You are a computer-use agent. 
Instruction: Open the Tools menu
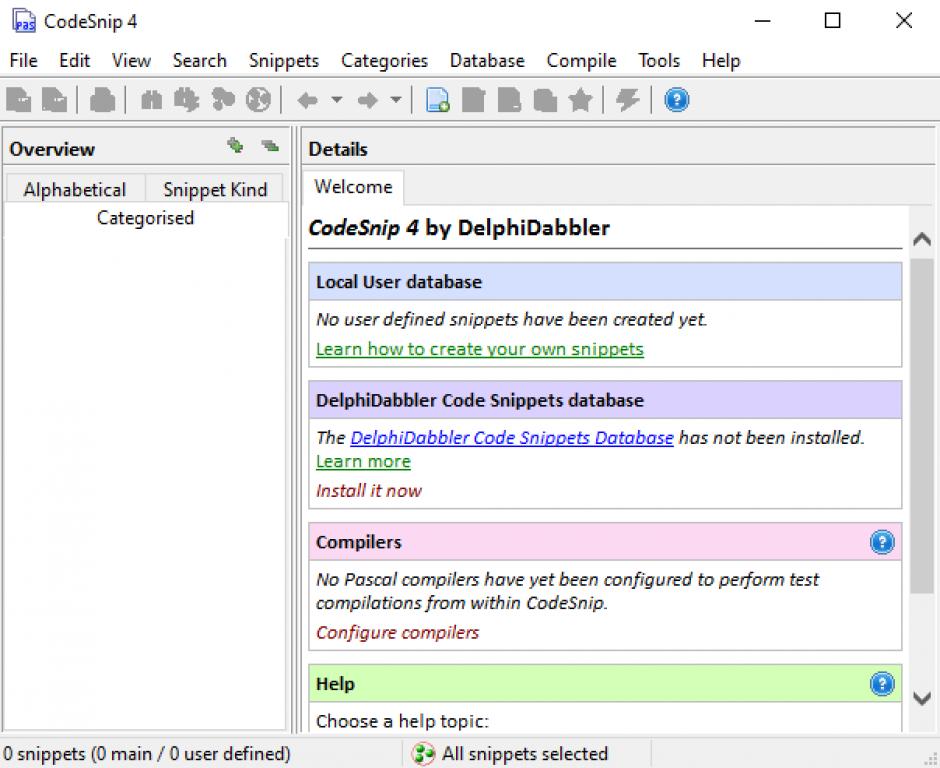pos(659,61)
